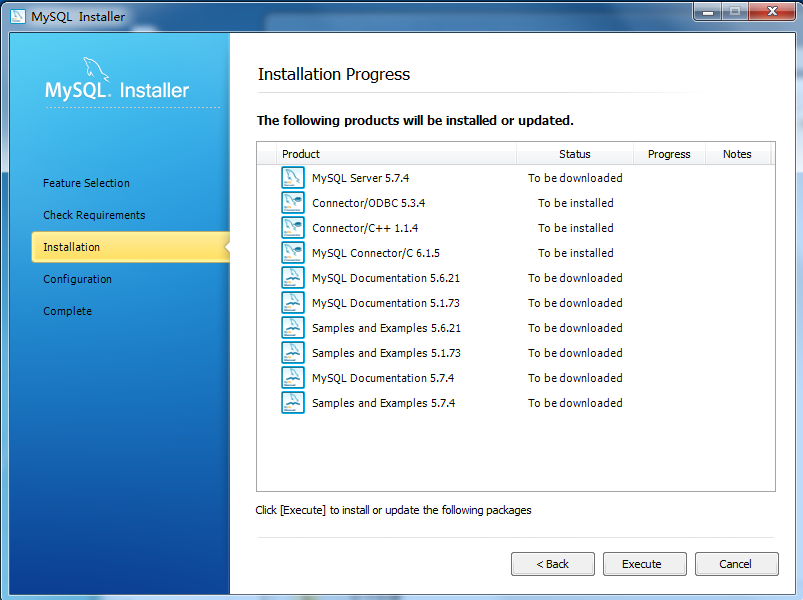Click the MySQL dolphin logo in sidebar
Screen dimensions: 803x600
point(96,69)
